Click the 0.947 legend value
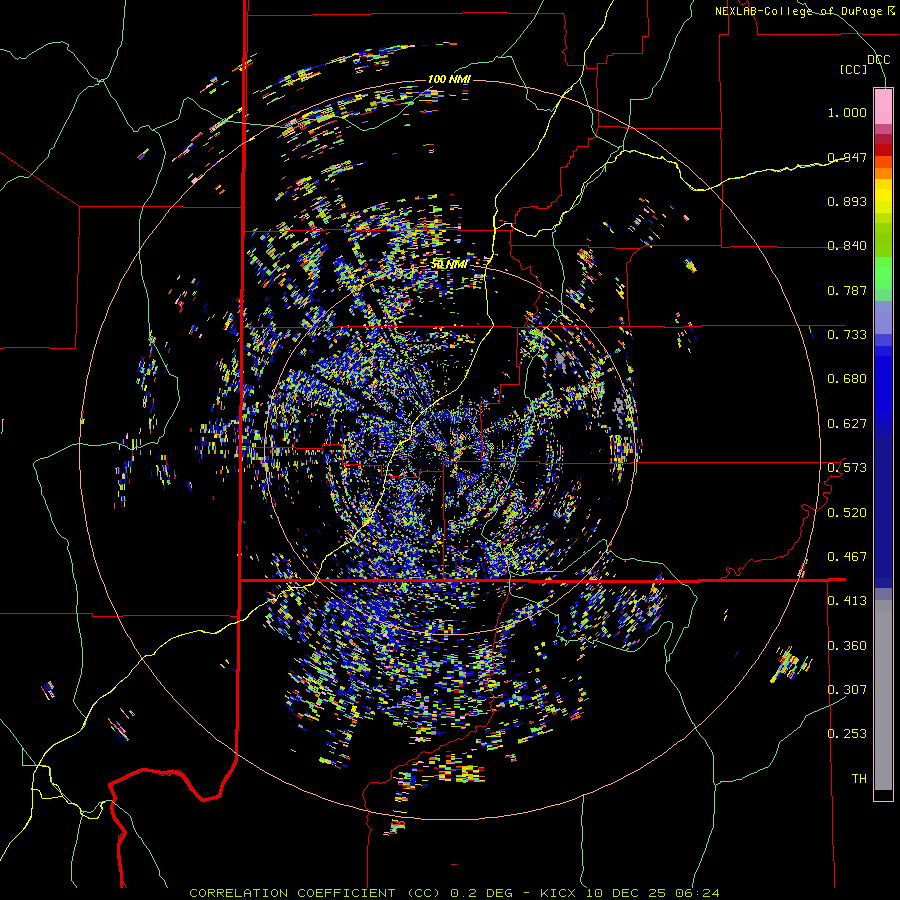This screenshot has width=900, height=900. click(x=847, y=157)
